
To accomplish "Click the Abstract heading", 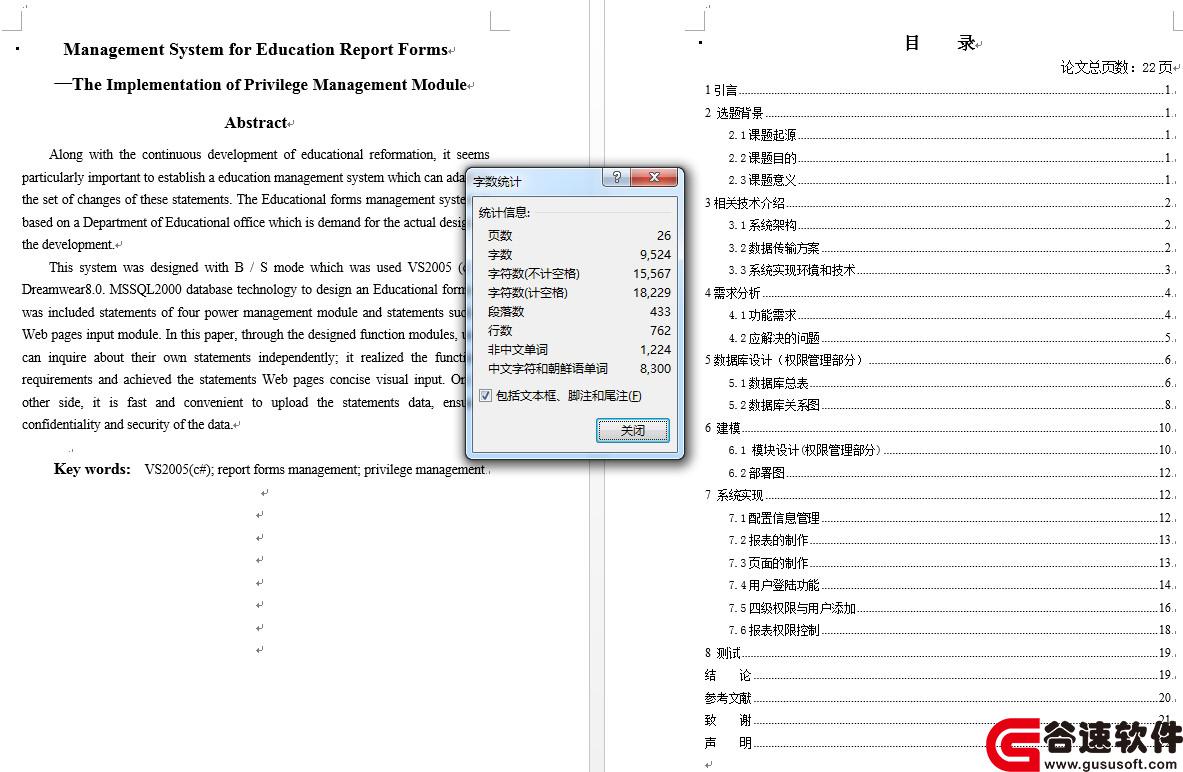I will click(x=256, y=123).
